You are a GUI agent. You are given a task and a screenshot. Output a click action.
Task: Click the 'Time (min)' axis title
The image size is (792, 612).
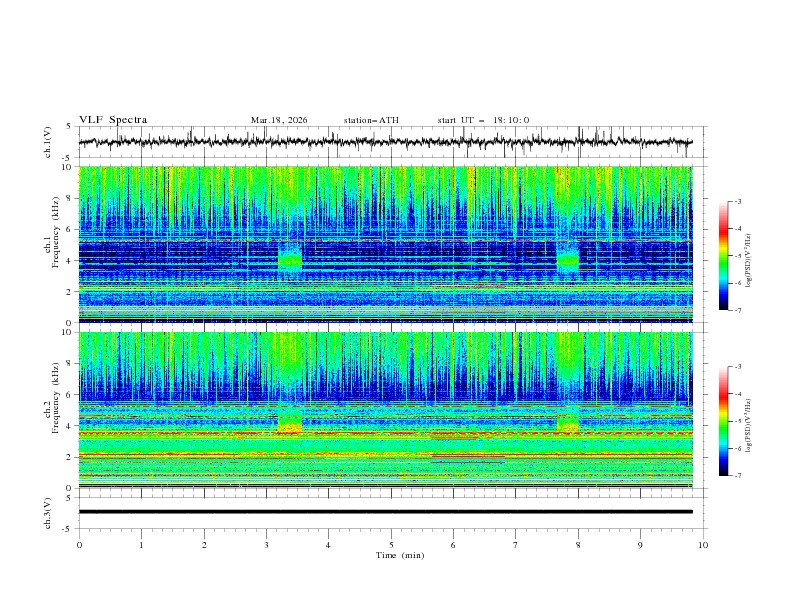coord(400,555)
